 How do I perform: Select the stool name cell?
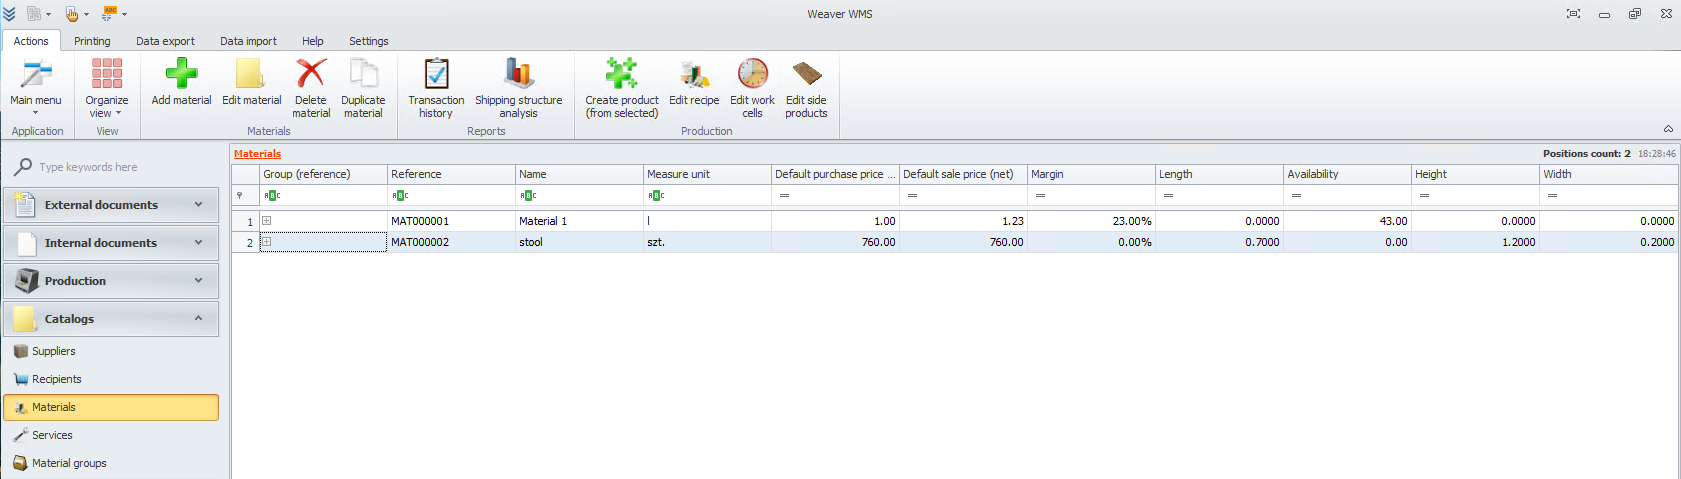[579, 242]
